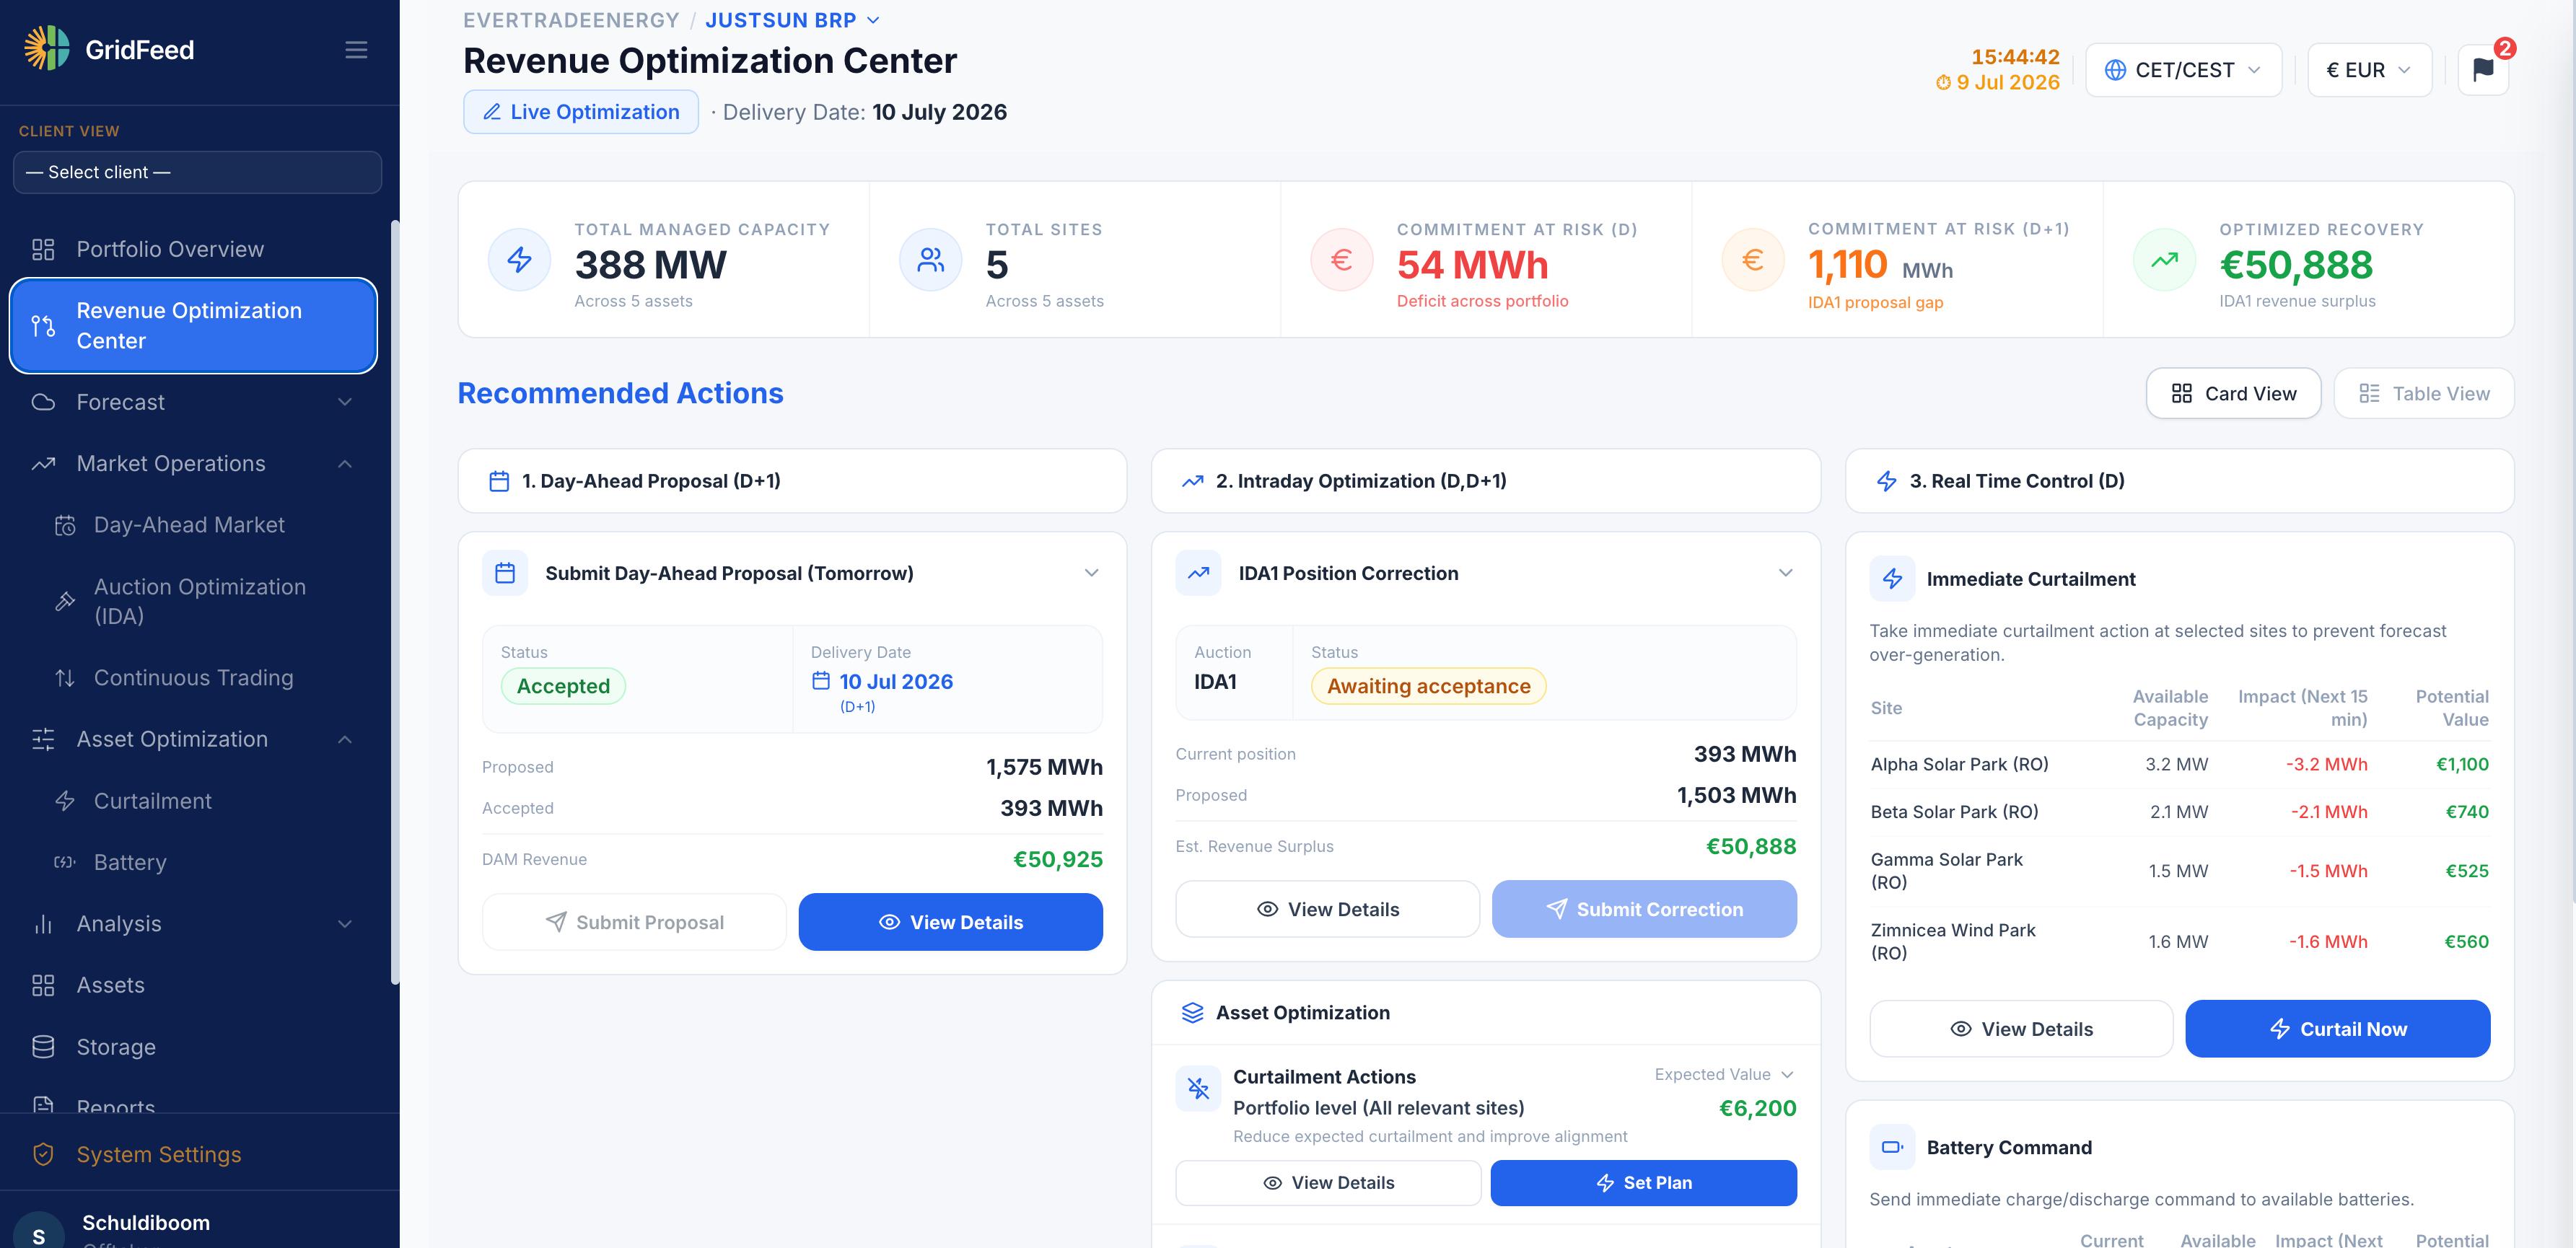Toggle the Live Optimization mode button
This screenshot has width=2576, height=1248.
pos(580,112)
